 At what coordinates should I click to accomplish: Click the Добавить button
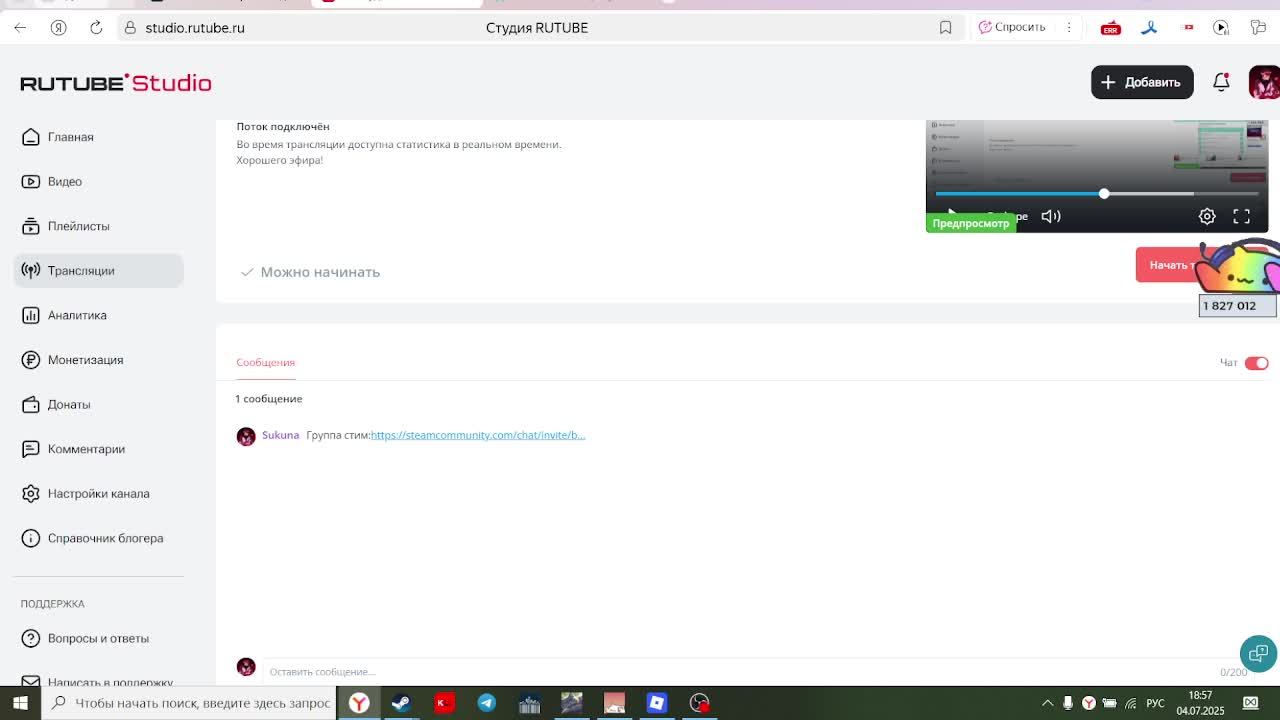click(1142, 82)
